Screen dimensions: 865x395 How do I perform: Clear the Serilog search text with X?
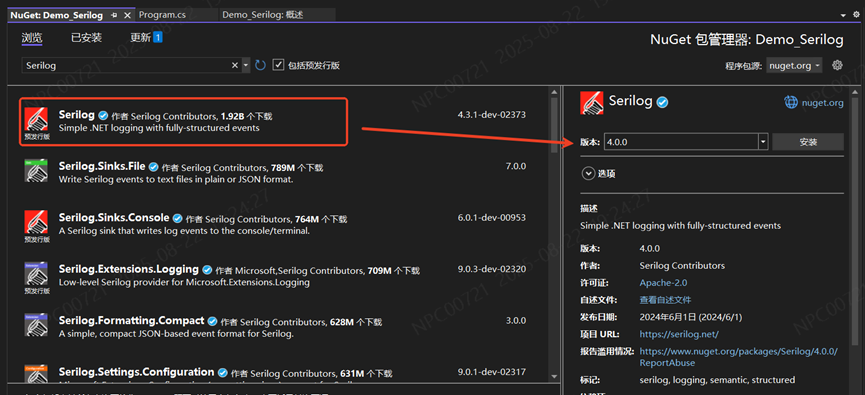pyautogui.click(x=234, y=65)
